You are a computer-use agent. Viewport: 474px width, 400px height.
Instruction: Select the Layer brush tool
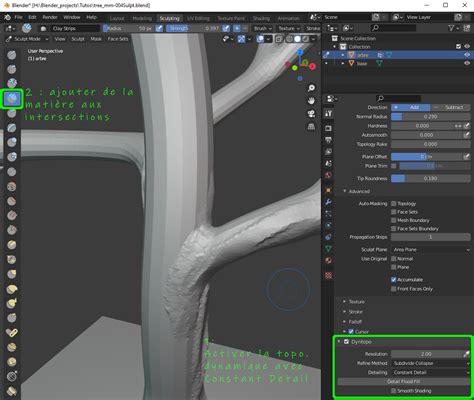click(x=12, y=128)
